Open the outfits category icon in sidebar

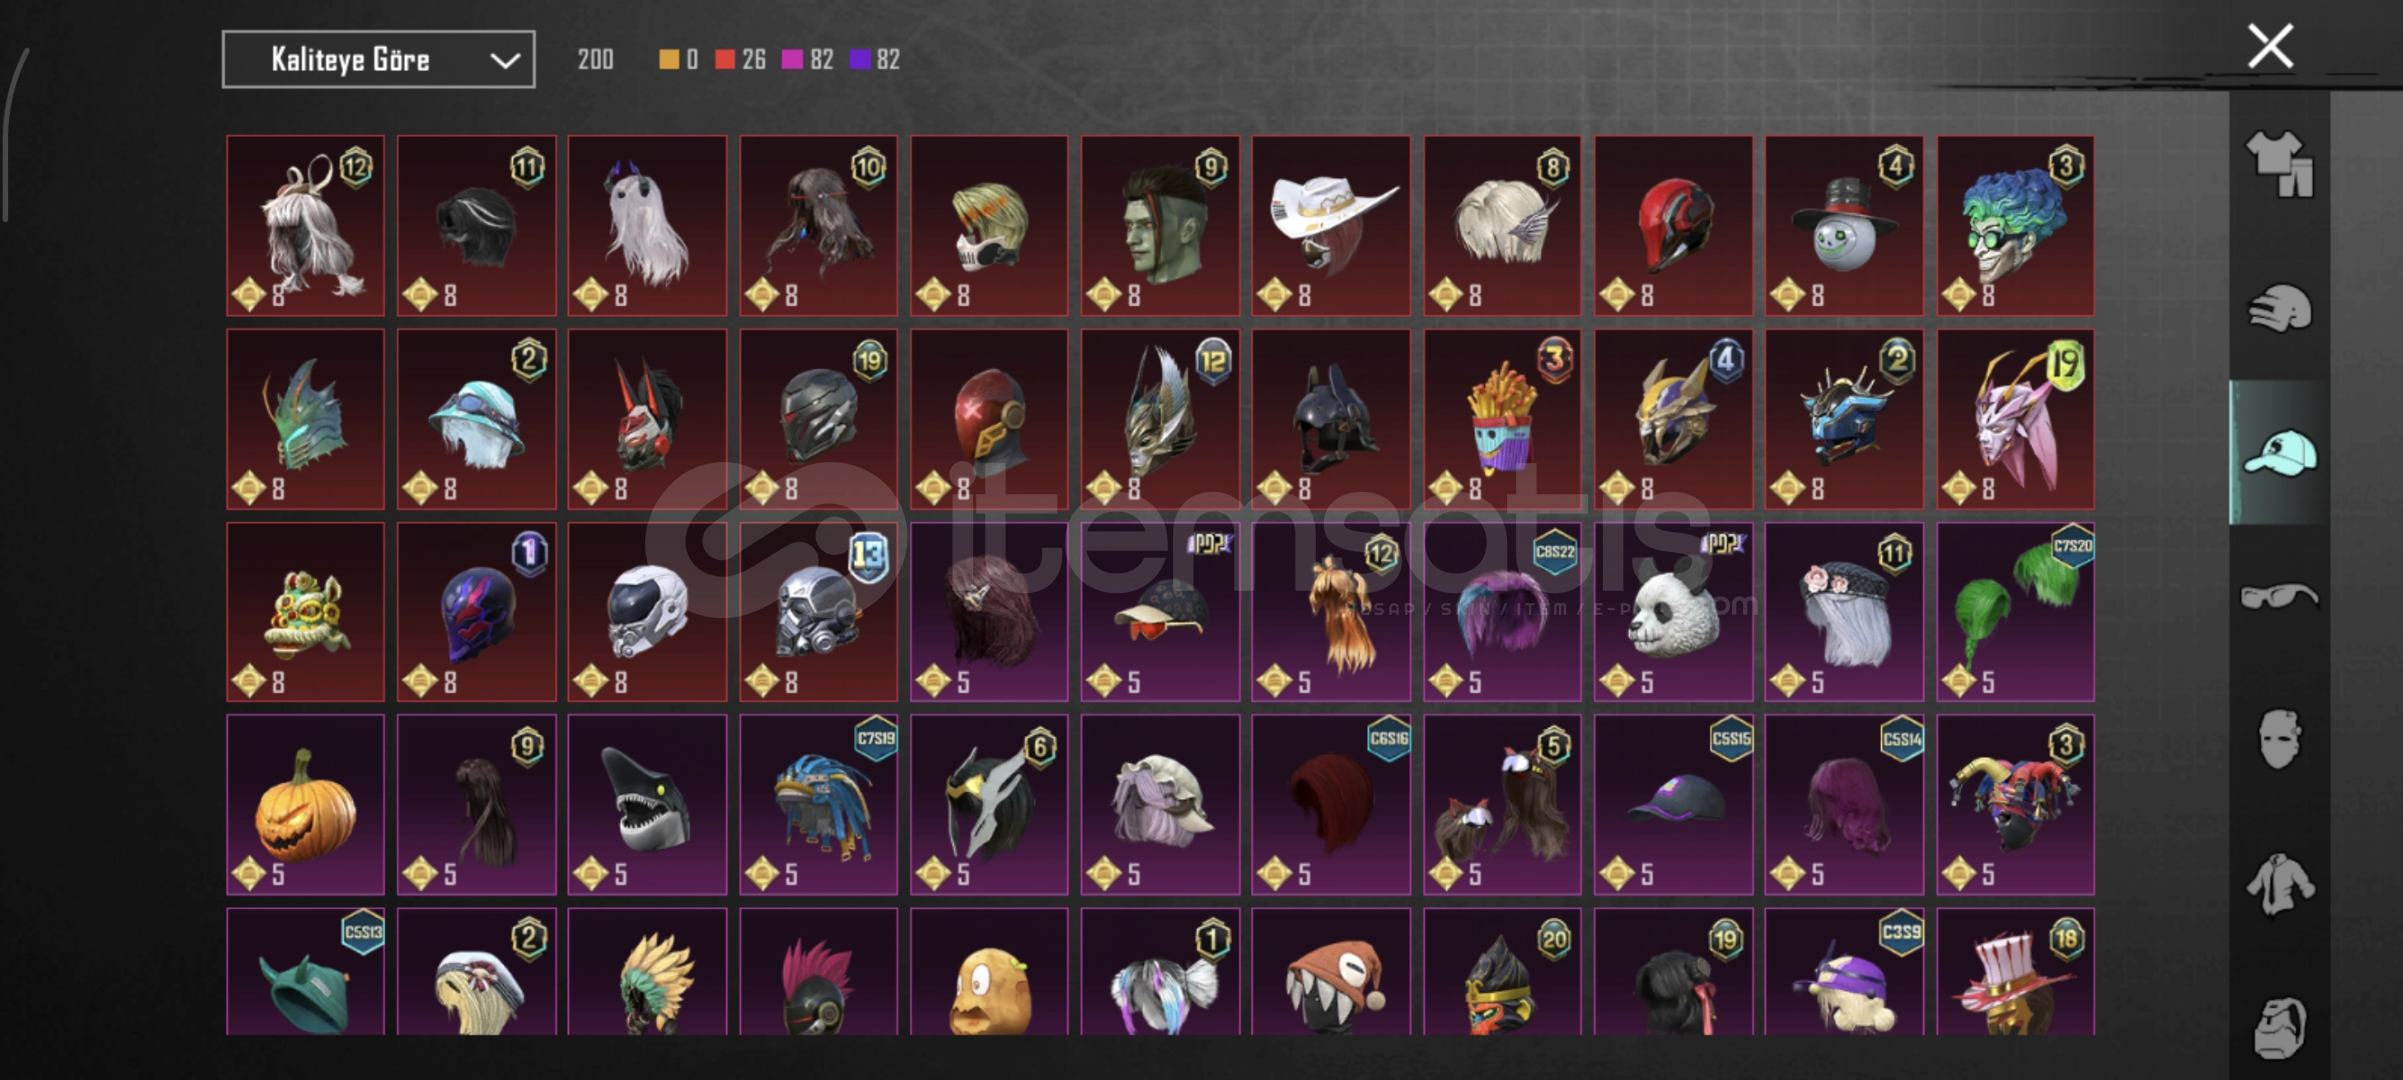2279,164
